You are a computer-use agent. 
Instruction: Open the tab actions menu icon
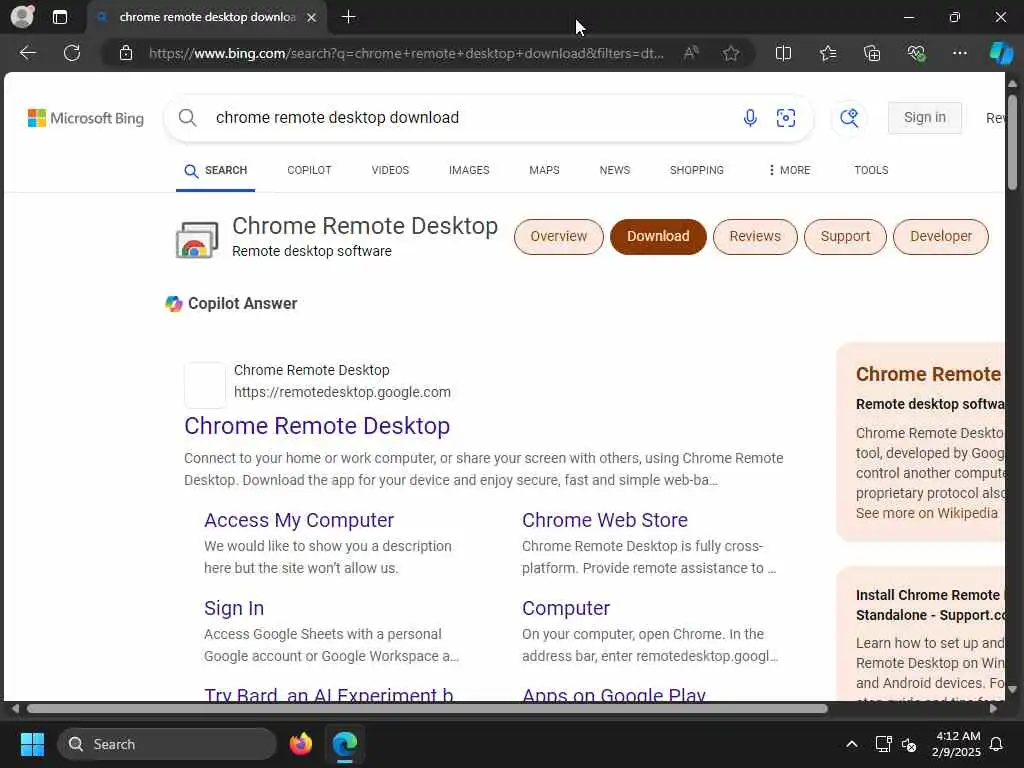(x=59, y=17)
